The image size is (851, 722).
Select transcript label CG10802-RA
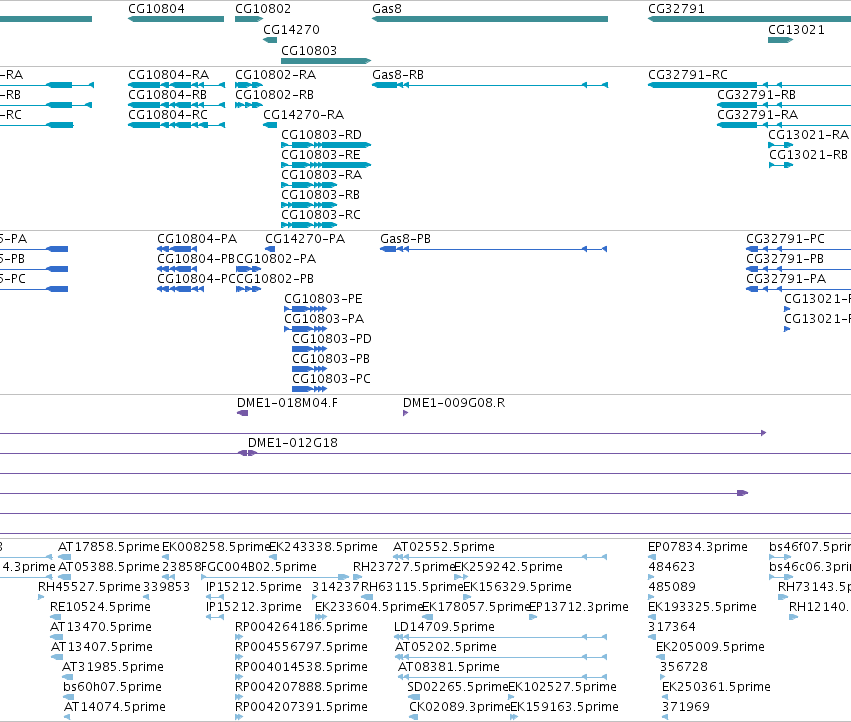click(275, 75)
